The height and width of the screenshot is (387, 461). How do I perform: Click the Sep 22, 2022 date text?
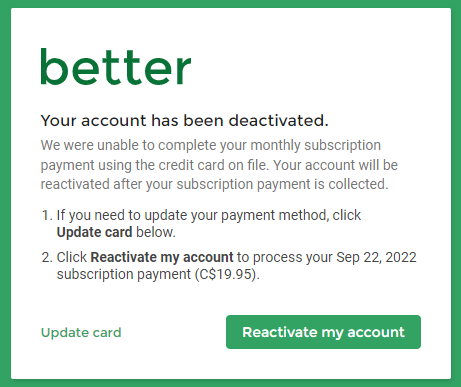coord(376,257)
